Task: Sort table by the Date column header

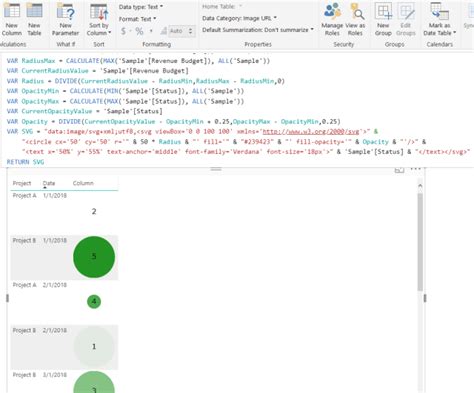Action: pos(49,183)
